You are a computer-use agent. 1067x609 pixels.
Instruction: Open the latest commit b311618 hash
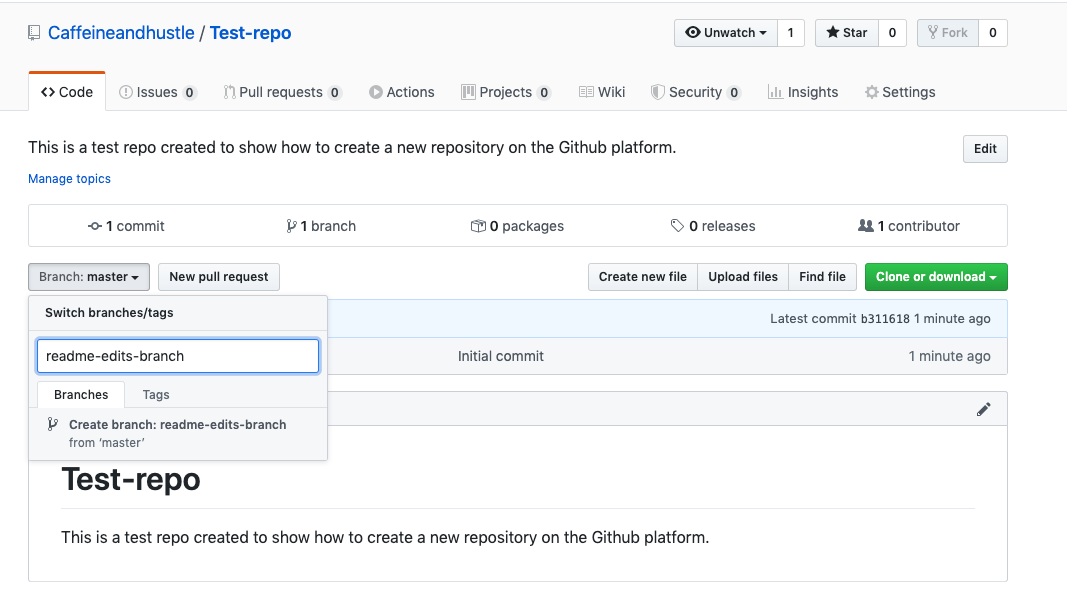[x=885, y=318]
